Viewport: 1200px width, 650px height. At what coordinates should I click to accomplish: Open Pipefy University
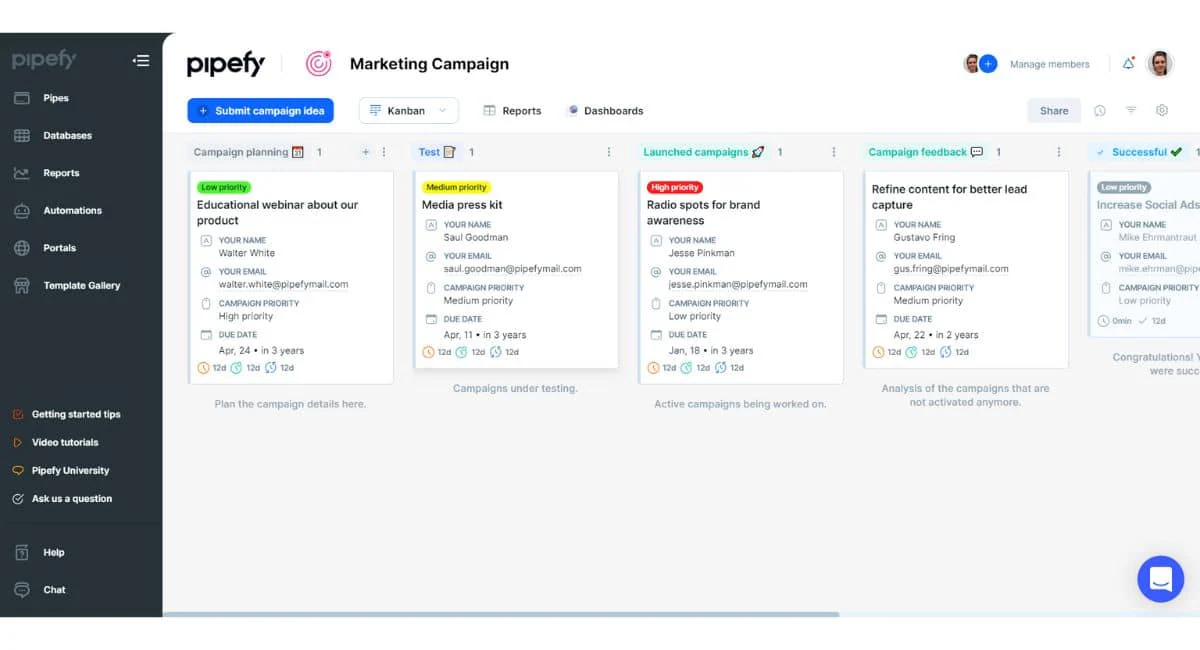[70, 470]
